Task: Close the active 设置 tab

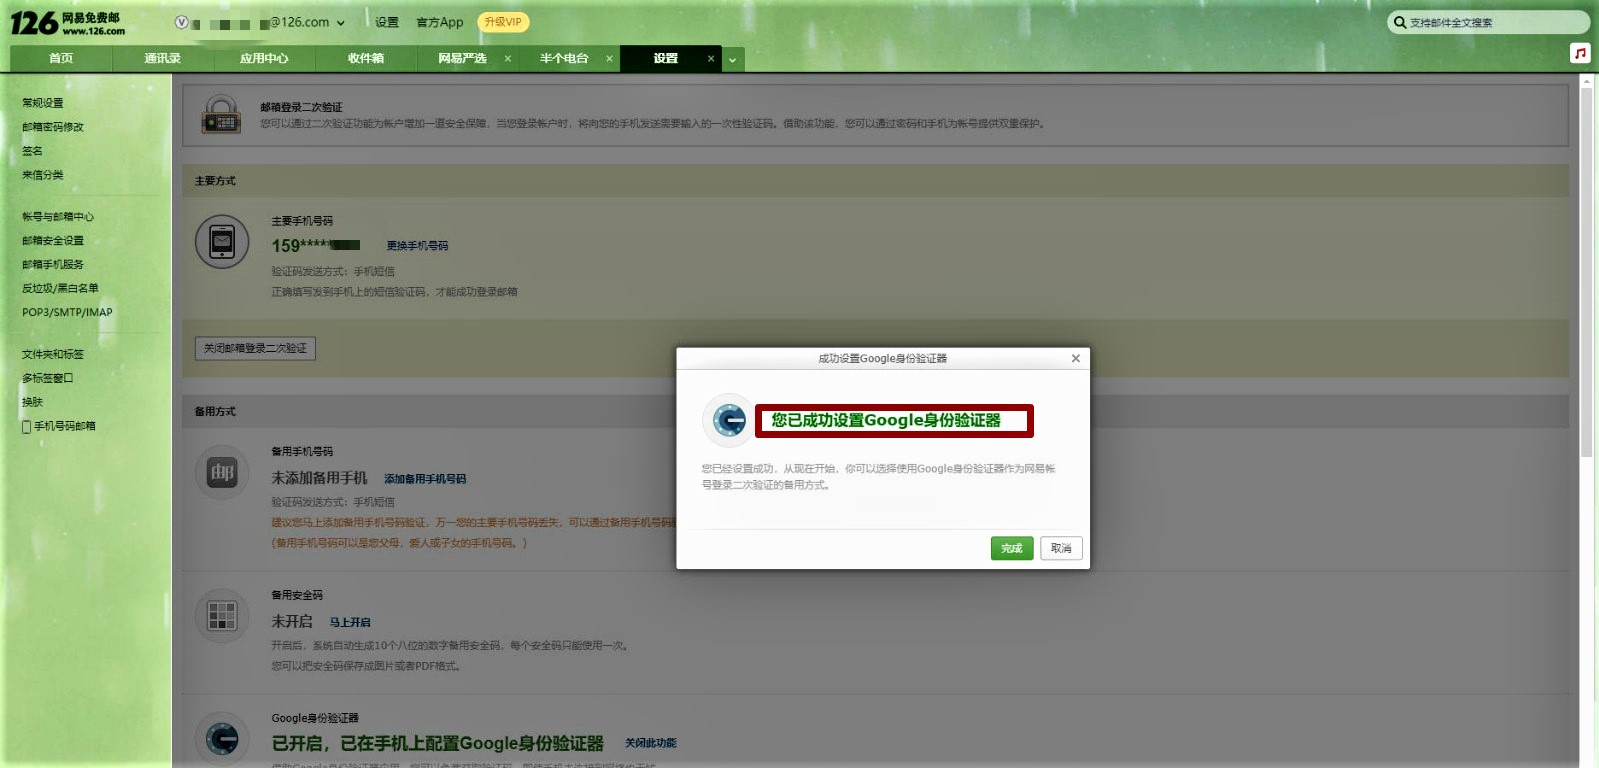Action: tap(711, 59)
